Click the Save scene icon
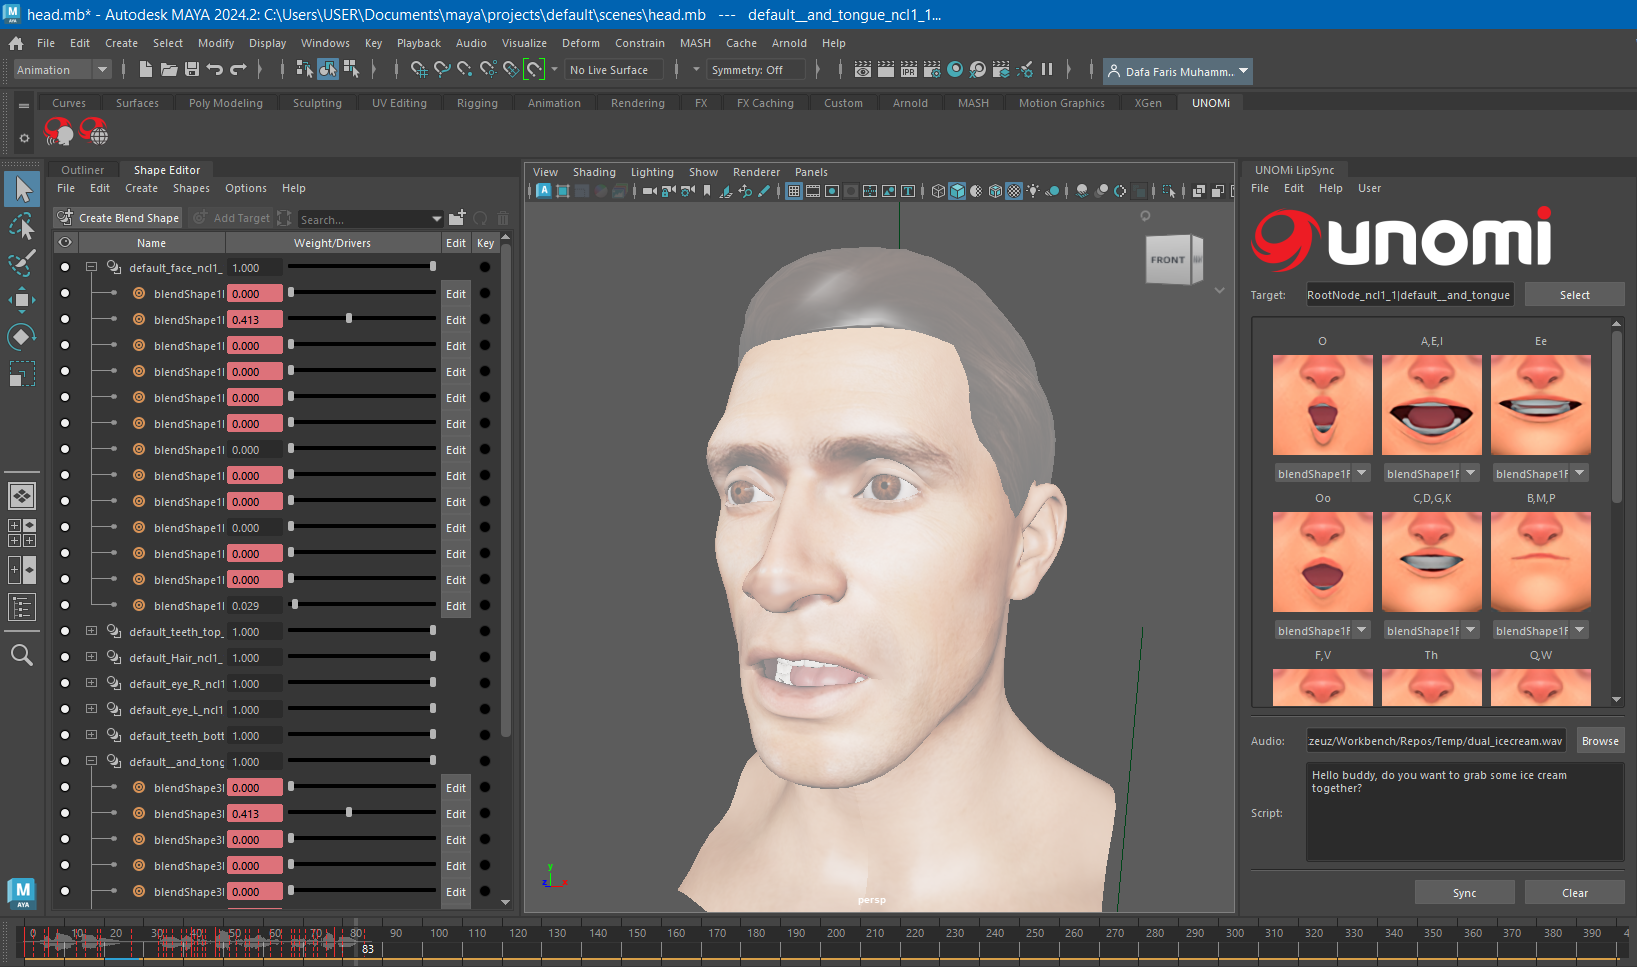This screenshot has height=967, width=1637. pos(191,69)
